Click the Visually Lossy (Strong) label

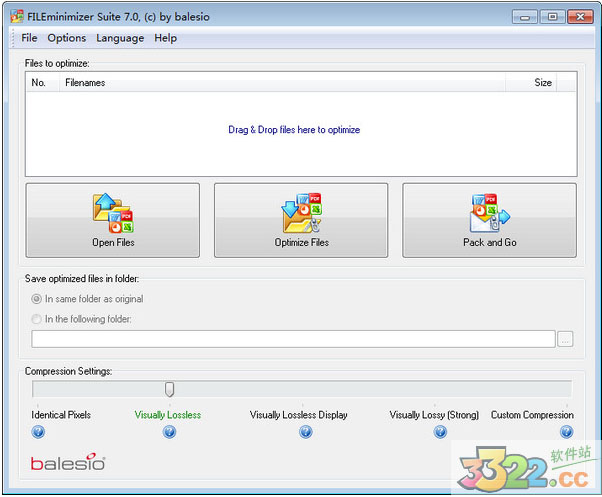[x=434, y=415]
